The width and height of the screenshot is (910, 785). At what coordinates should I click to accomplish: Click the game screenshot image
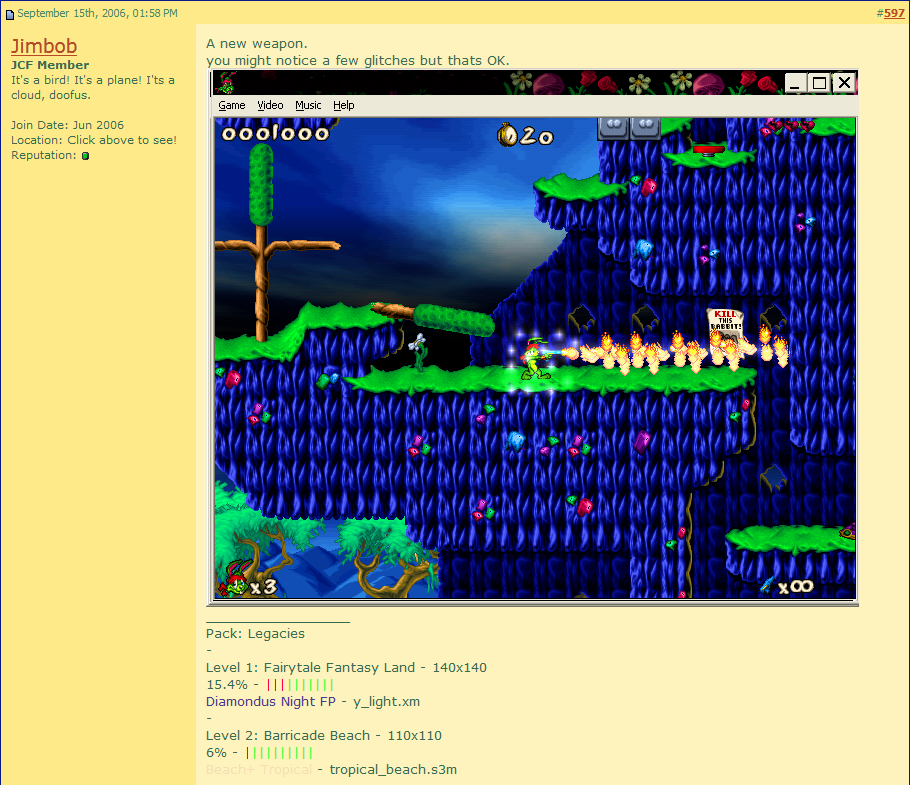coord(533,338)
